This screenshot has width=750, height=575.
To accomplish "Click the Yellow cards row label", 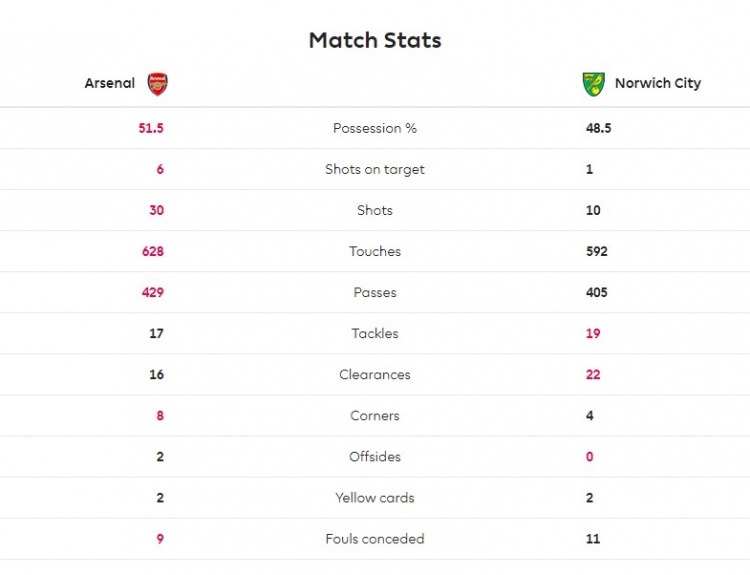I will [375, 498].
